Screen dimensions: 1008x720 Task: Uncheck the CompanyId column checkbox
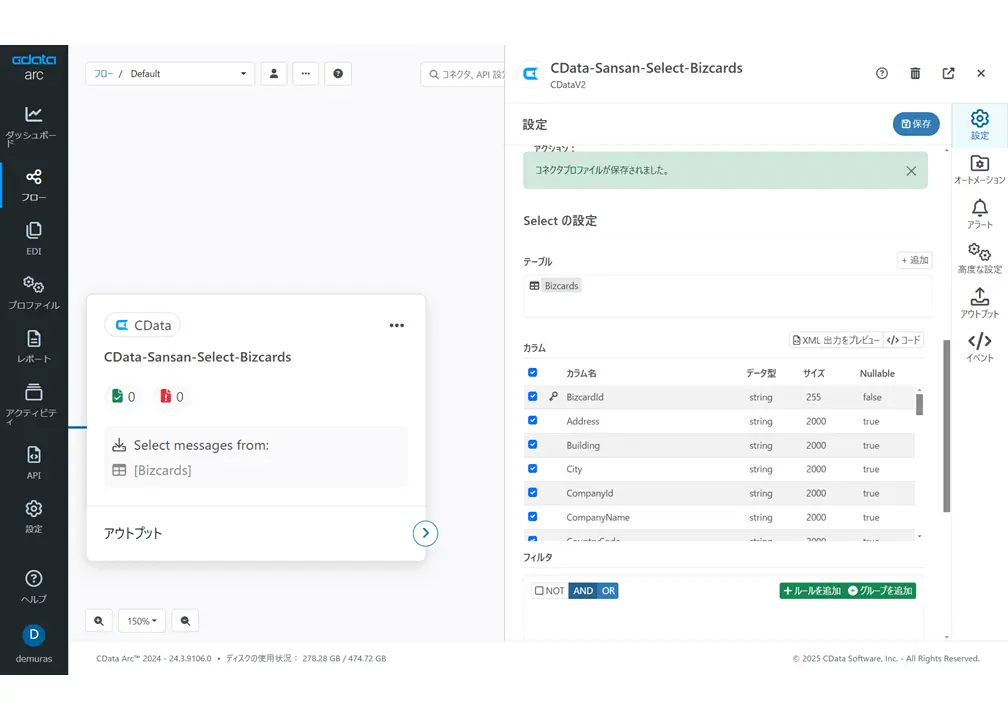point(532,492)
